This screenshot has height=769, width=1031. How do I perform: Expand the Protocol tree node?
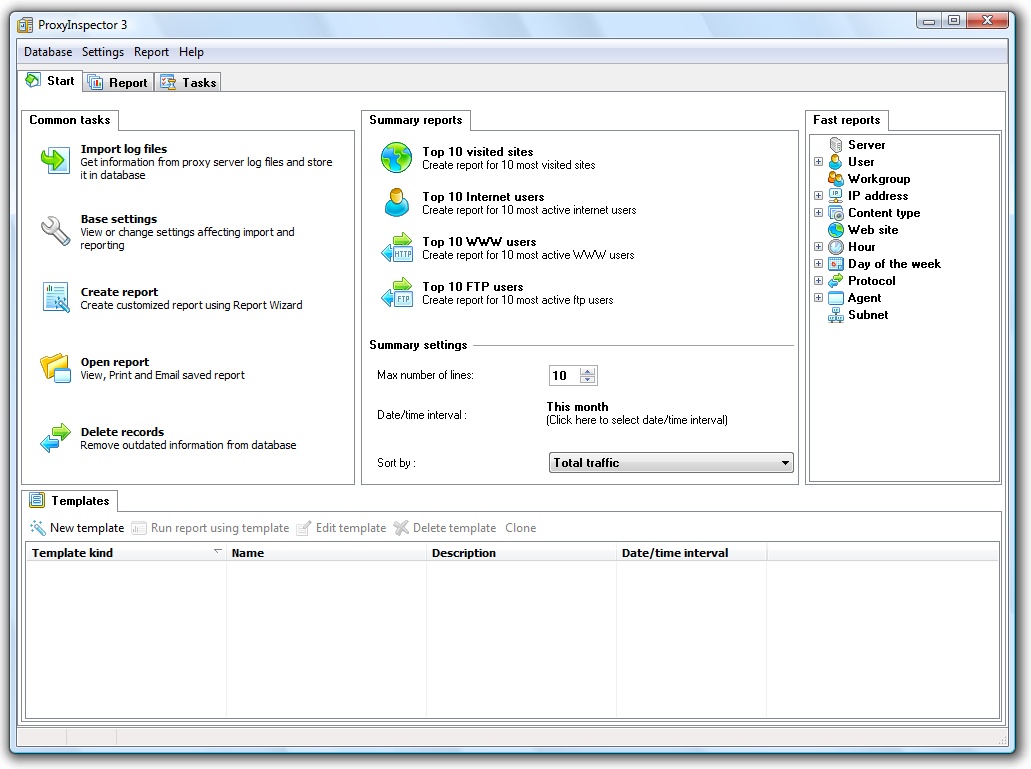pyautogui.click(x=819, y=281)
